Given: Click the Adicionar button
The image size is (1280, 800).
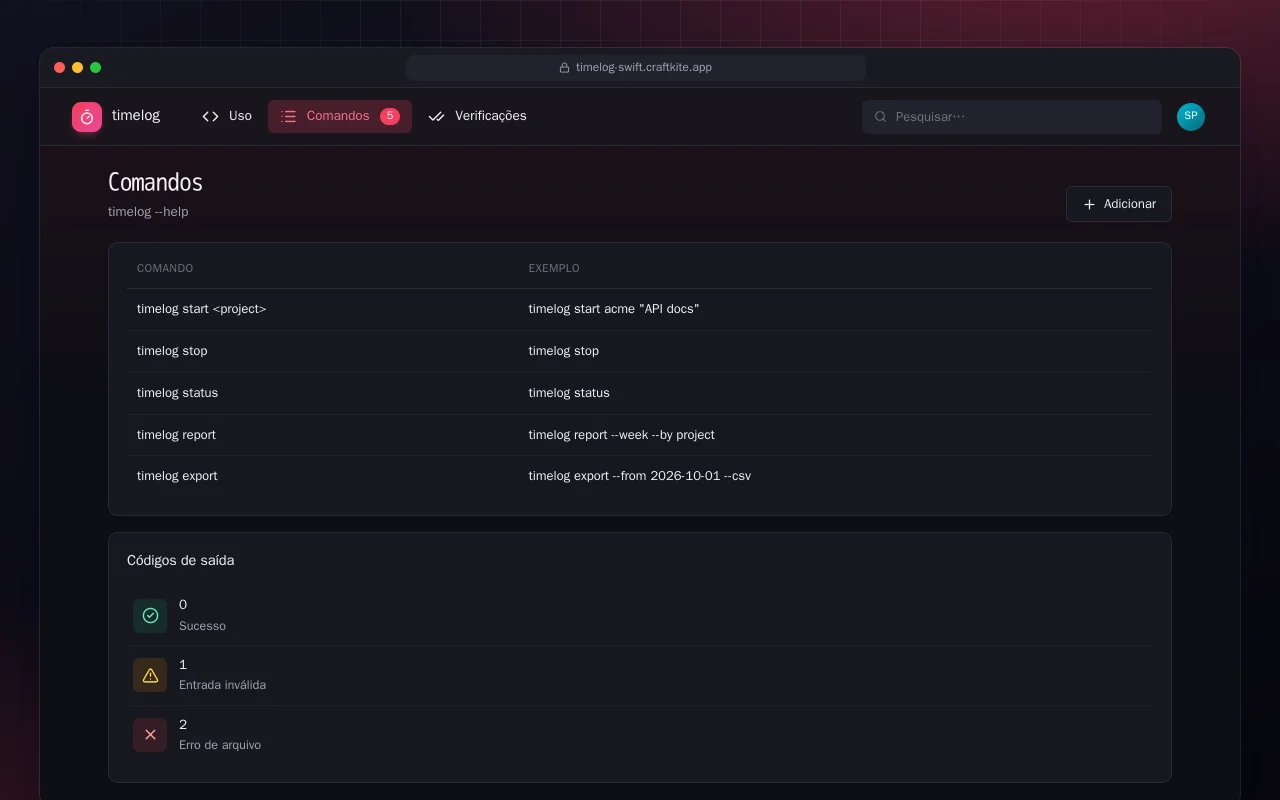Looking at the screenshot, I should pyautogui.click(x=1119, y=204).
